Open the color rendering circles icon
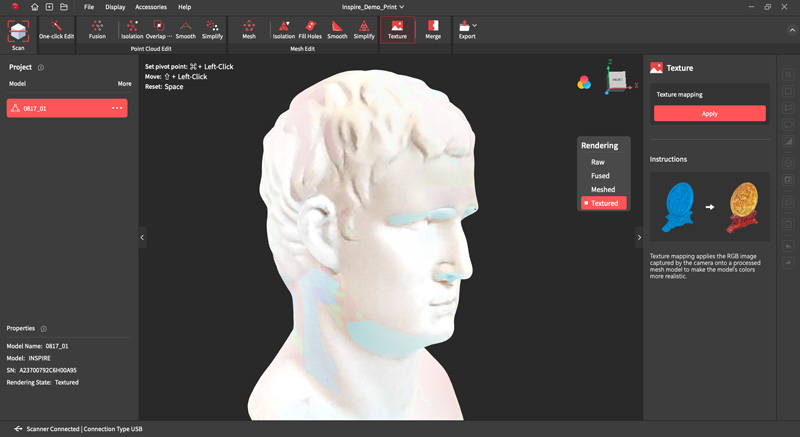Screen dimensions: 800x437 pos(584,82)
